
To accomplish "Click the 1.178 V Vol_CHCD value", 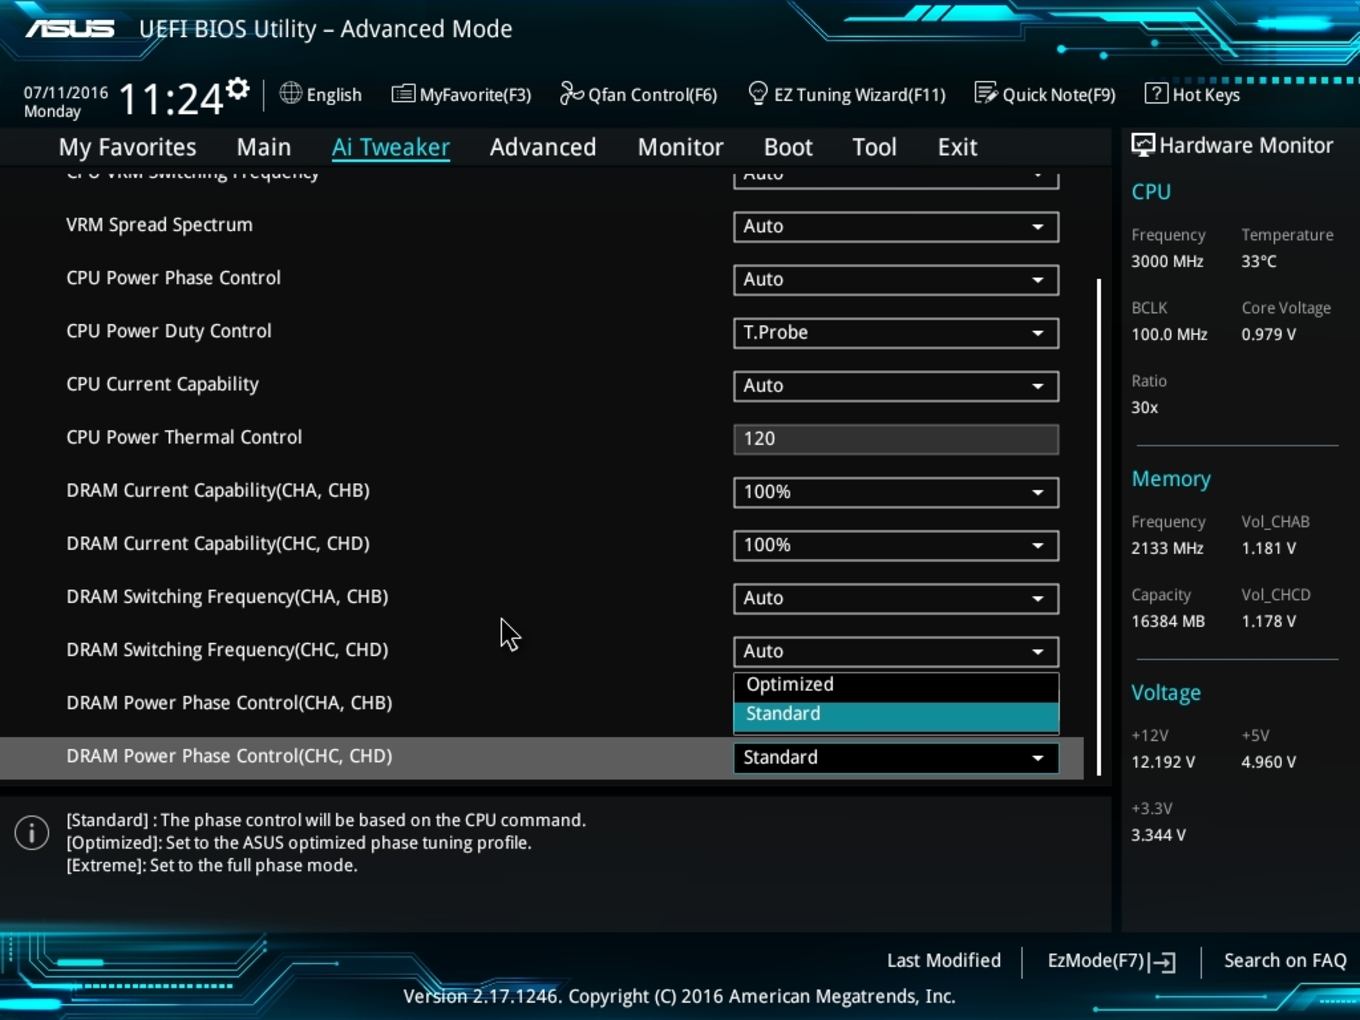I will tap(1268, 621).
